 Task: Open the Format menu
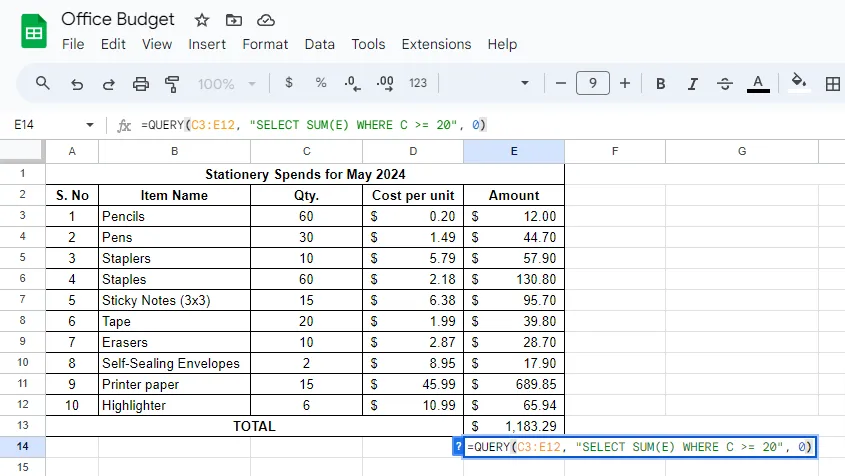point(265,44)
